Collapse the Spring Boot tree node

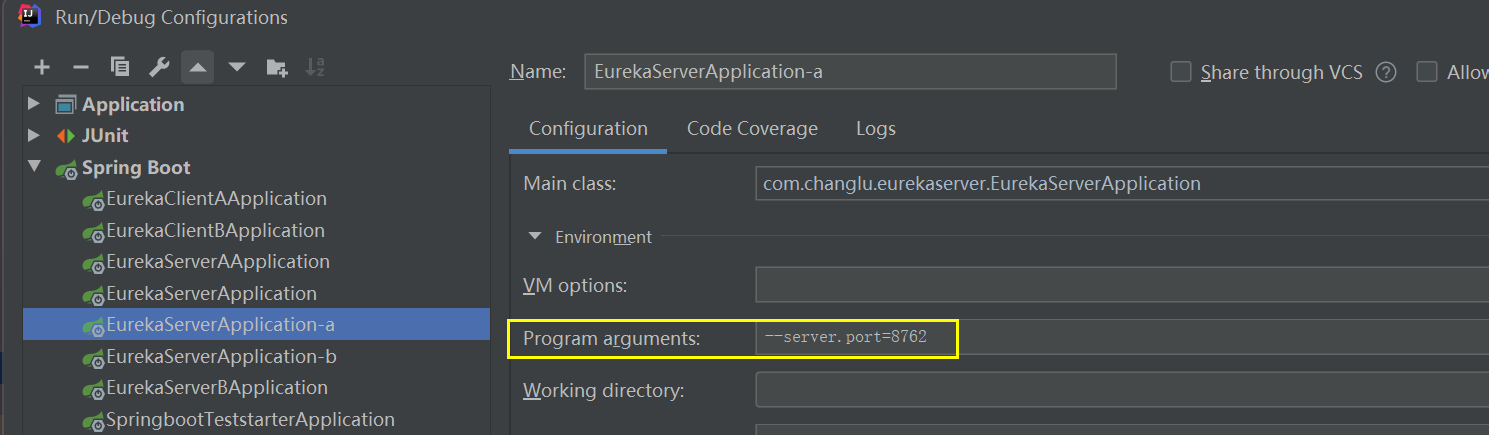tap(34, 167)
